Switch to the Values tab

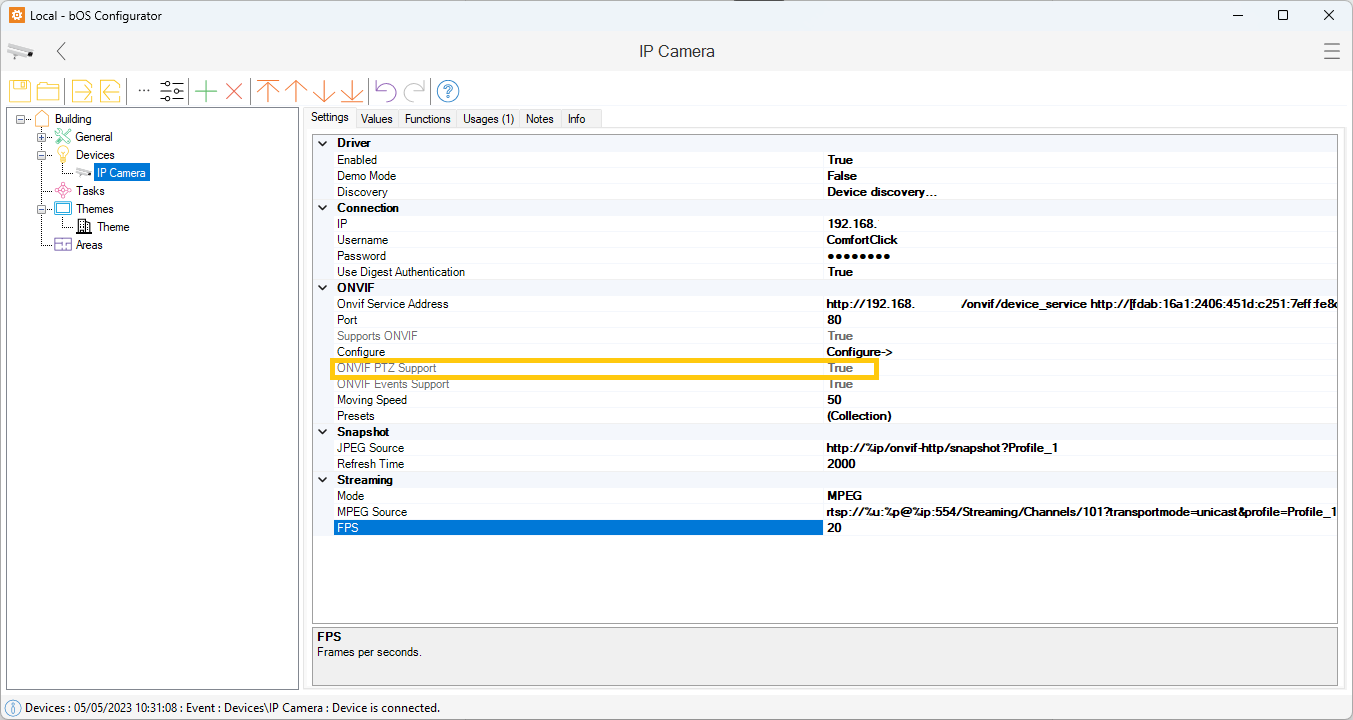pyautogui.click(x=377, y=118)
